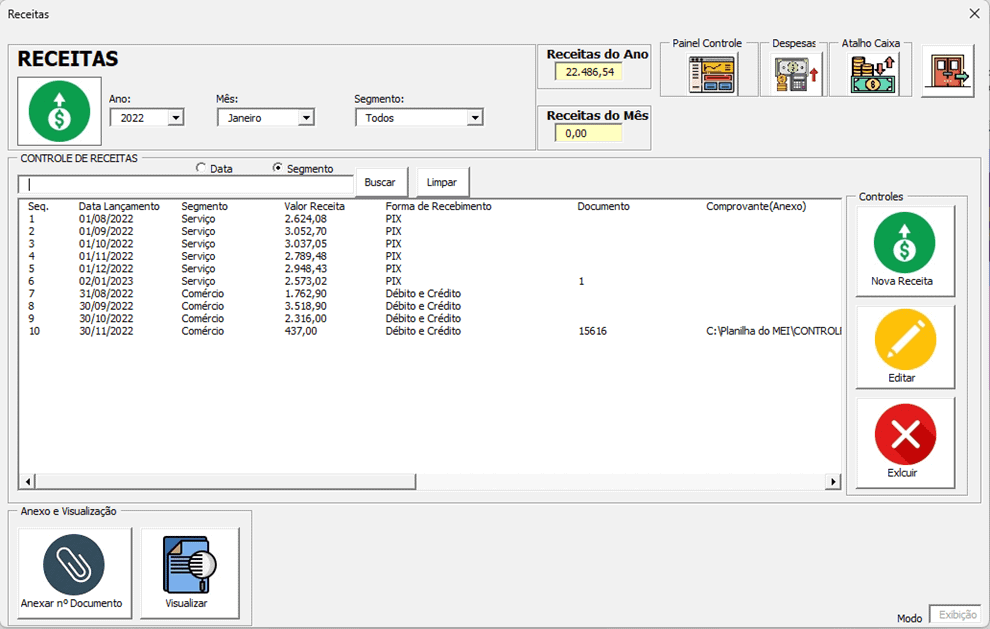Expand the Segmento dropdown showing Todos
990x629 pixels.
click(x=477, y=117)
